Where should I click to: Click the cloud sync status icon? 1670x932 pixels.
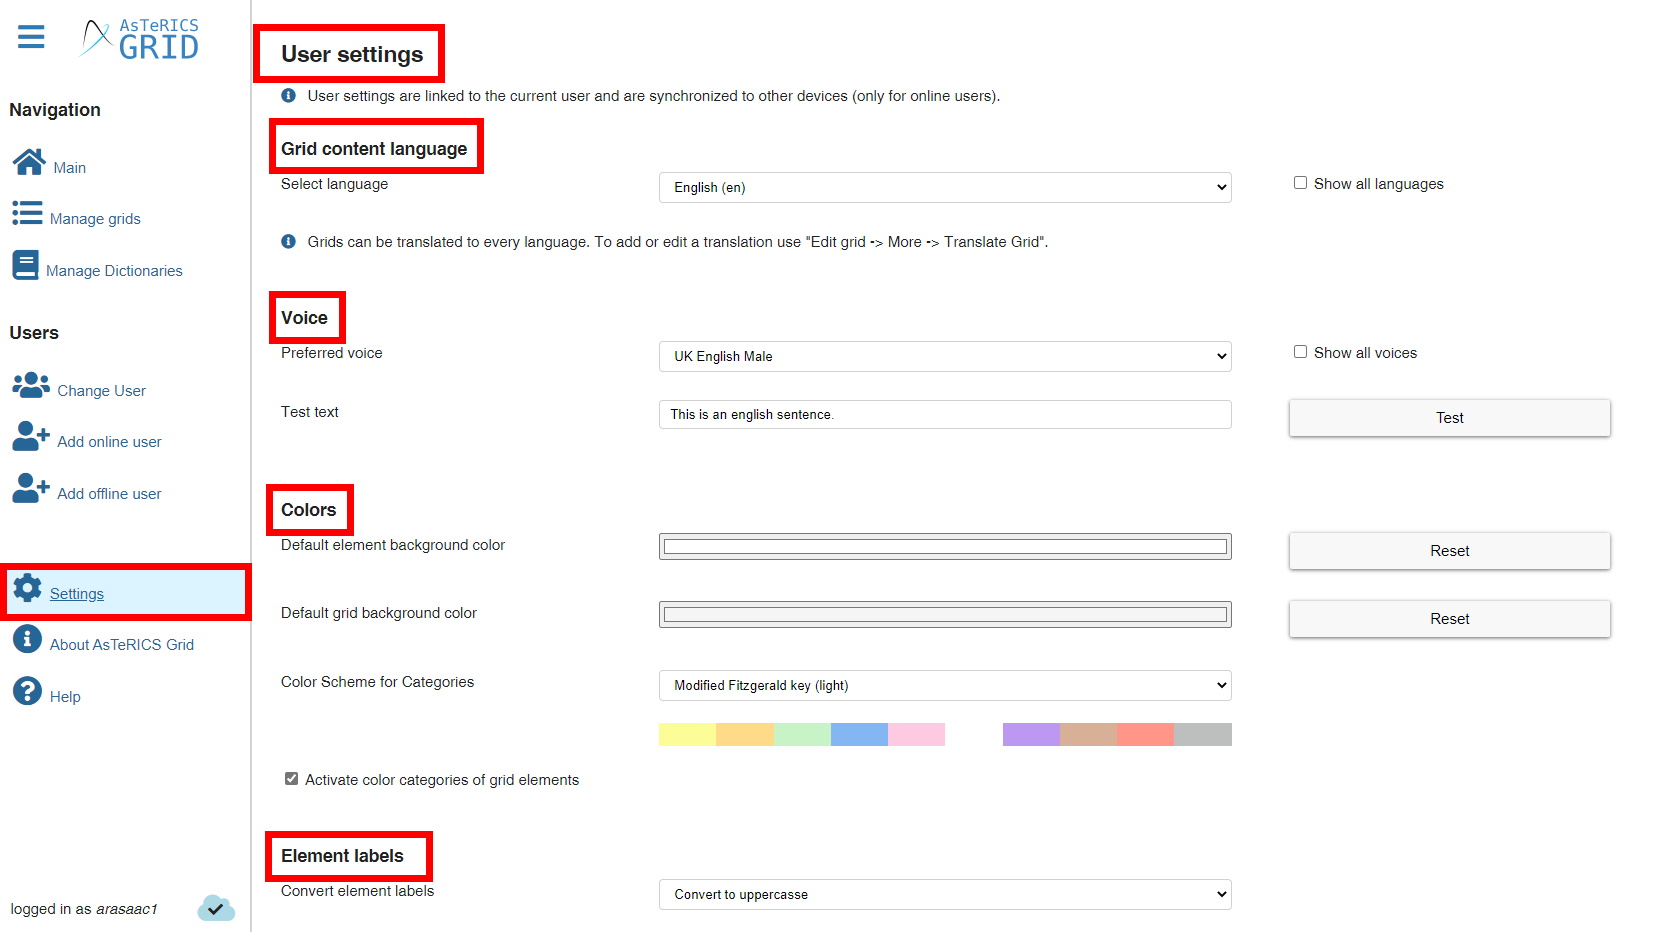tap(216, 908)
